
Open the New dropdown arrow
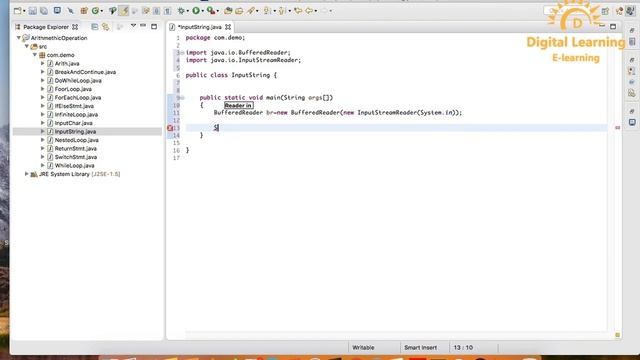click(x=24, y=11)
